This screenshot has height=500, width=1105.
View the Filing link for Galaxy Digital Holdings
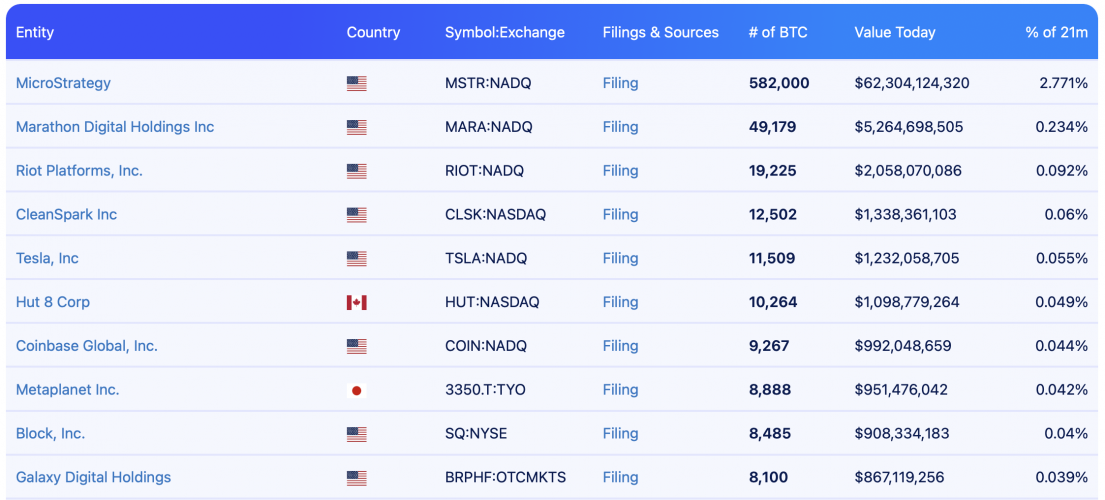coord(620,477)
